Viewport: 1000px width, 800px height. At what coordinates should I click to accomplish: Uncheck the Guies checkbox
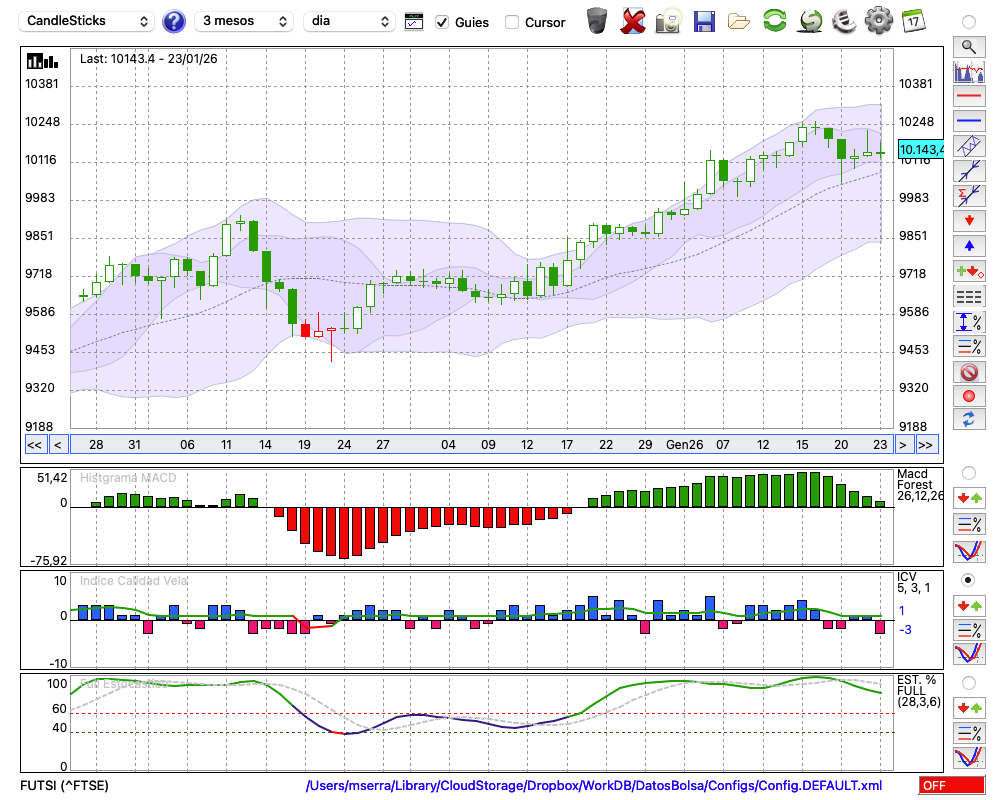pyautogui.click(x=443, y=22)
